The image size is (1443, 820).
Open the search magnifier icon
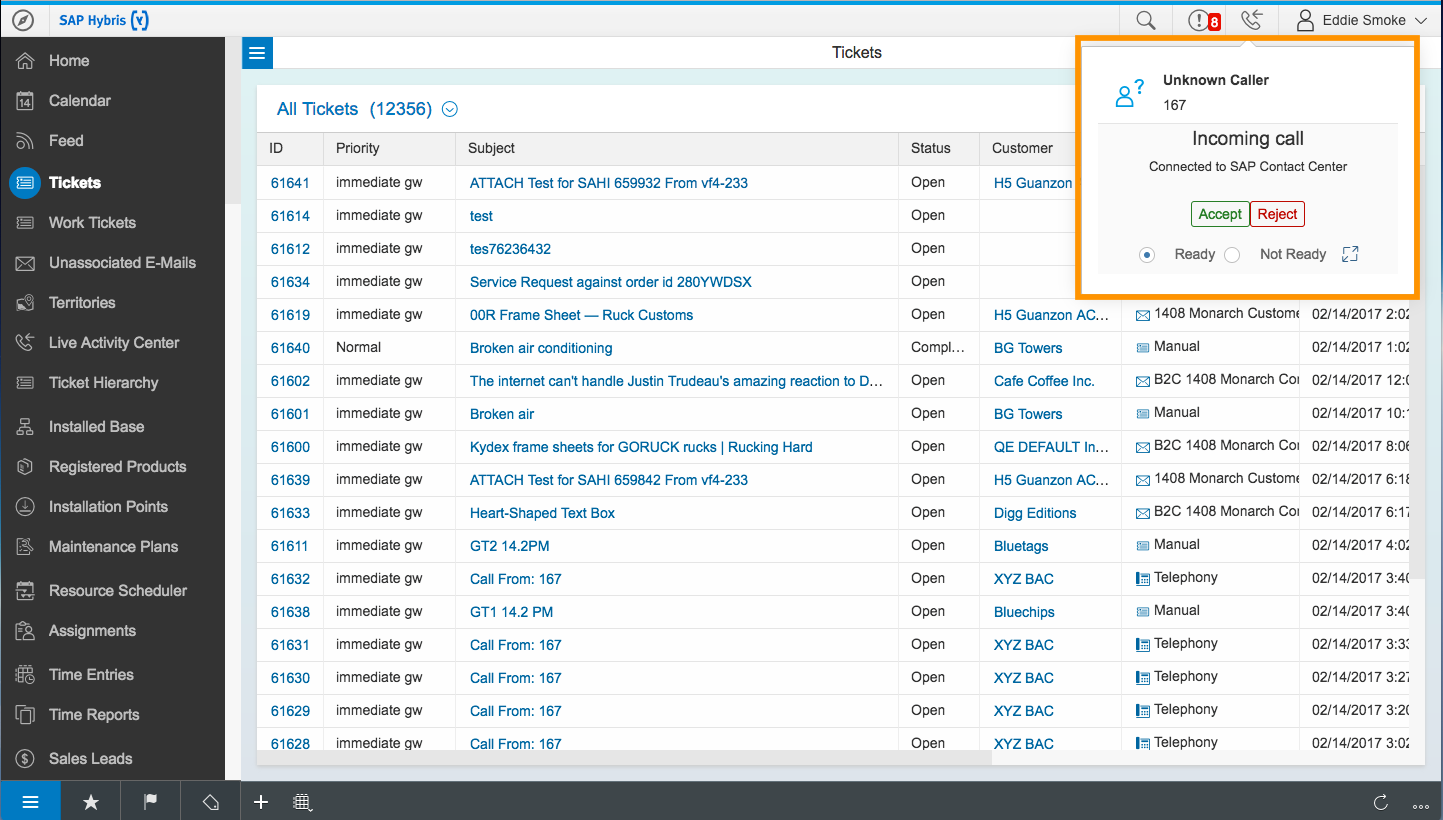(1146, 20)
